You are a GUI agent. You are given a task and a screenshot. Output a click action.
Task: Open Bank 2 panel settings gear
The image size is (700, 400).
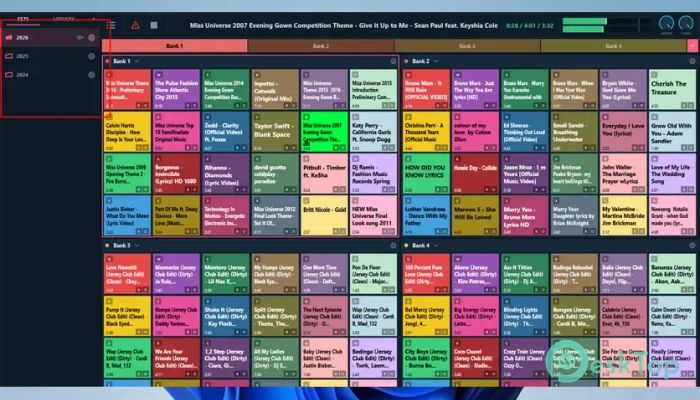coord(692,61)
